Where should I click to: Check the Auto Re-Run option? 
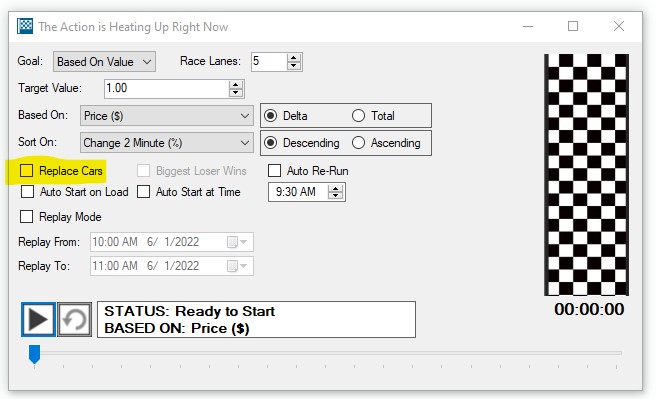click(274, 171)
